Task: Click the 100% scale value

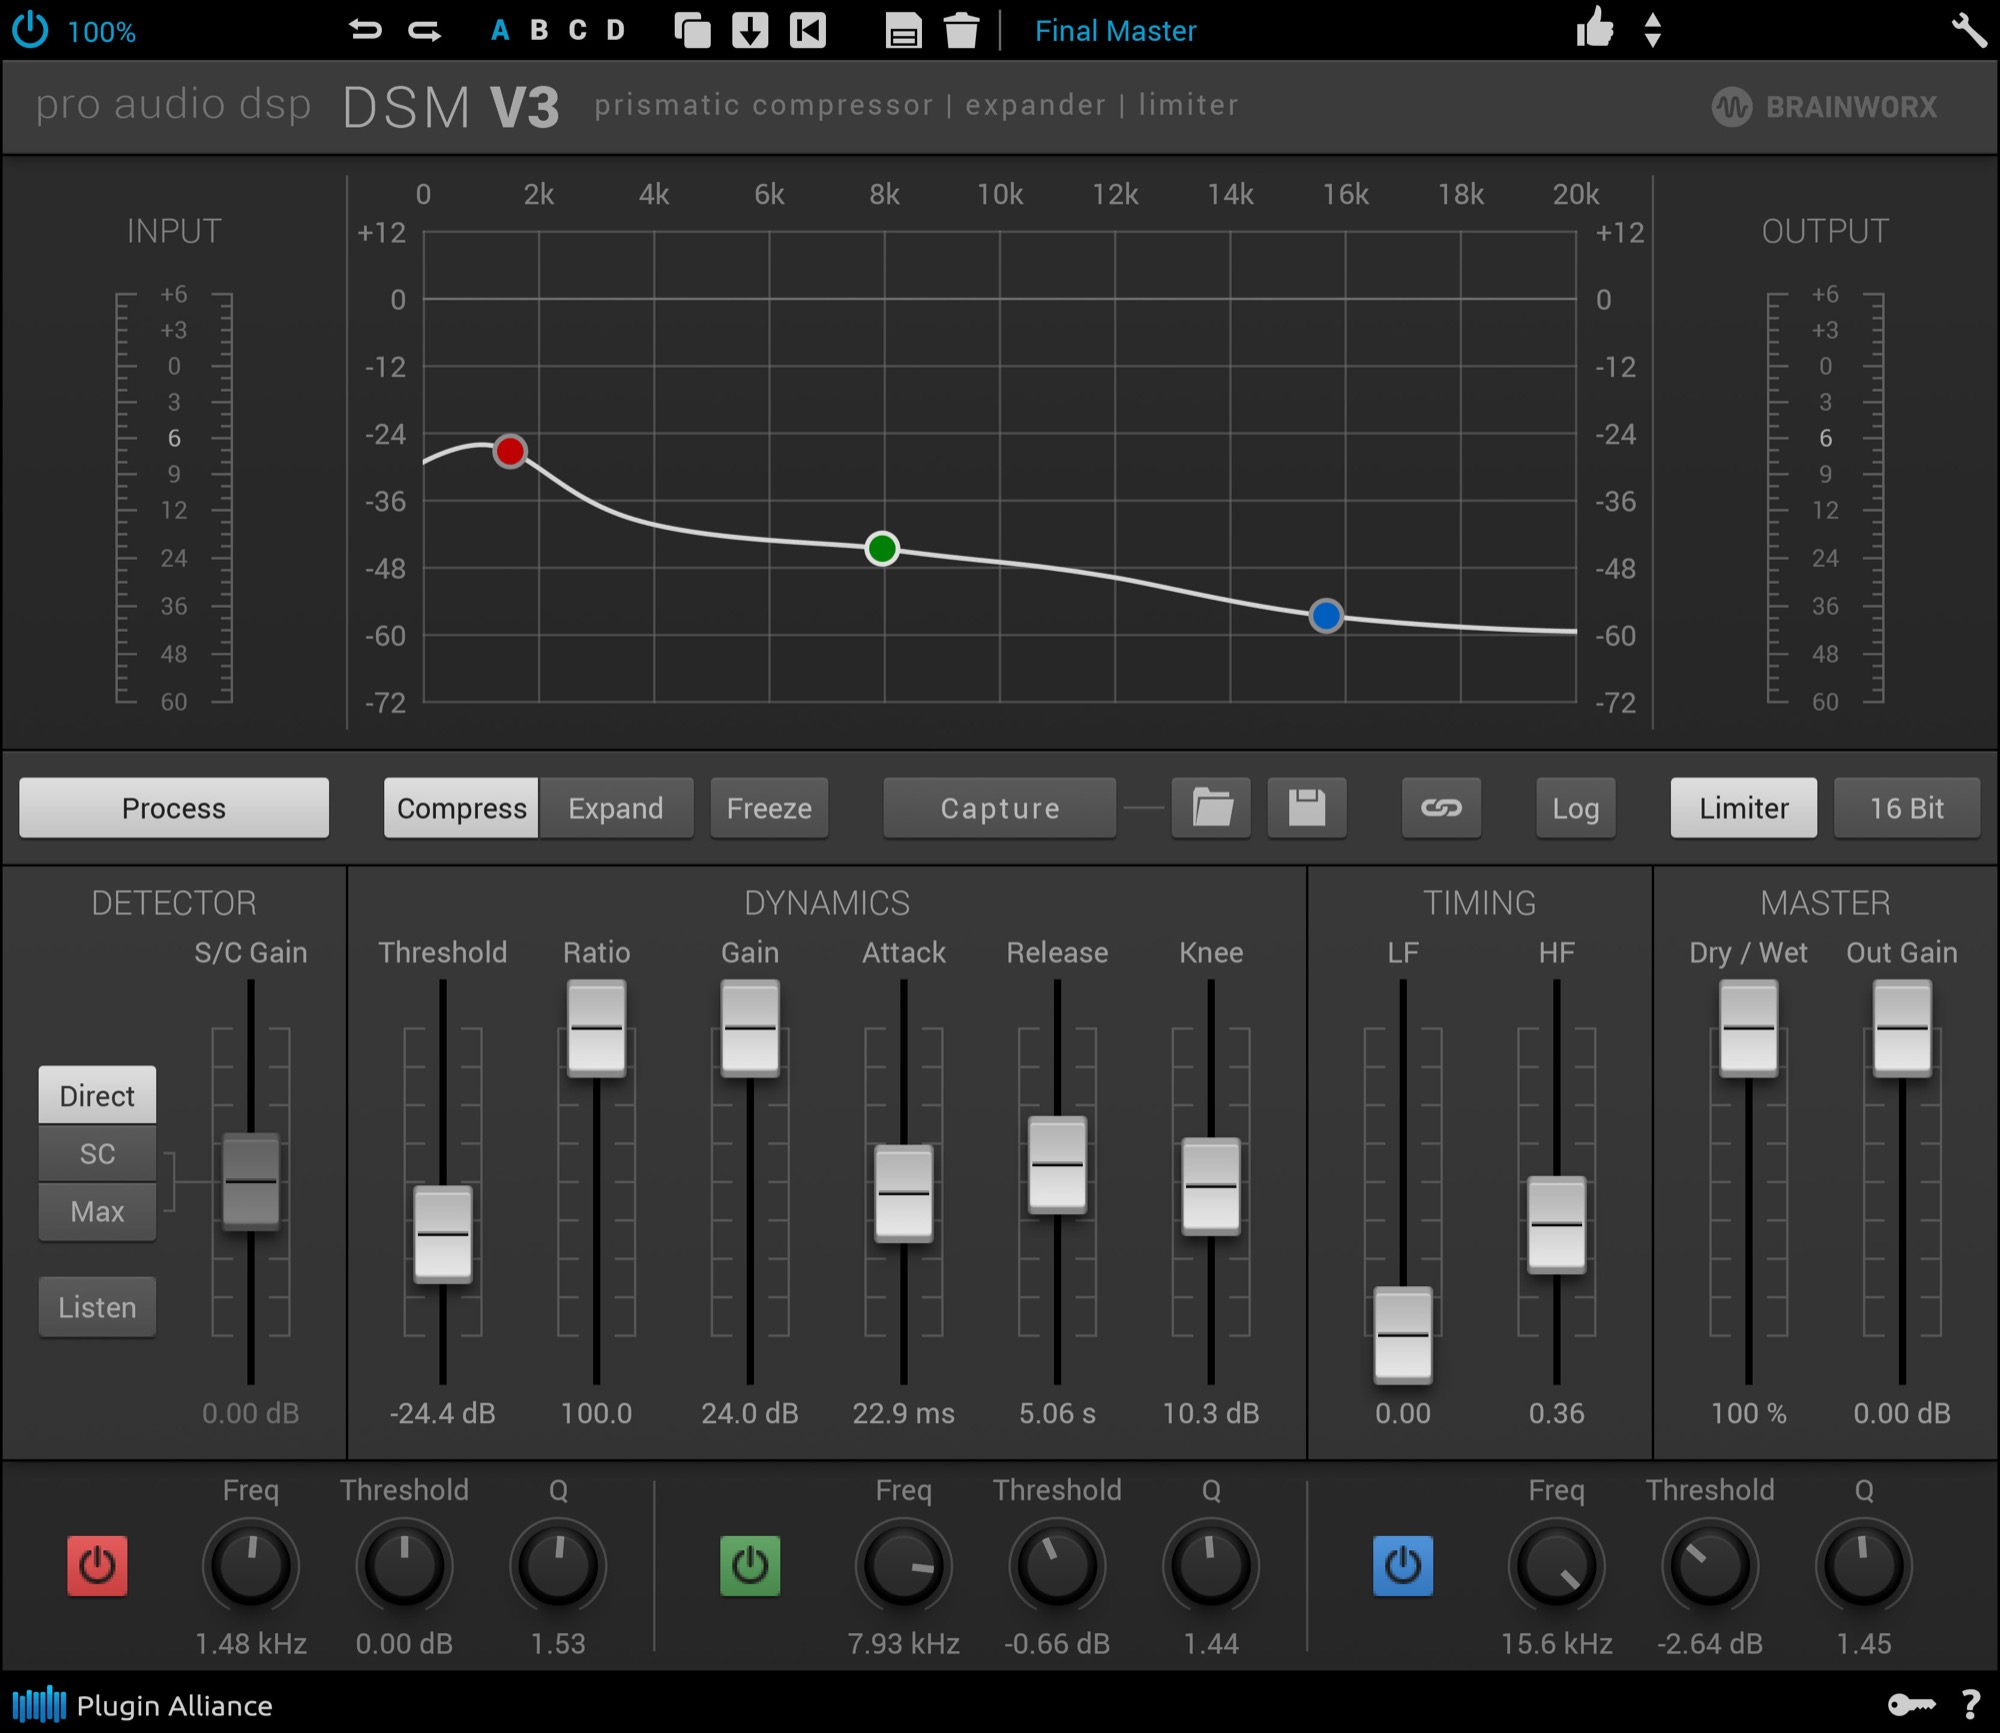Action: click(x=101, y=32)
